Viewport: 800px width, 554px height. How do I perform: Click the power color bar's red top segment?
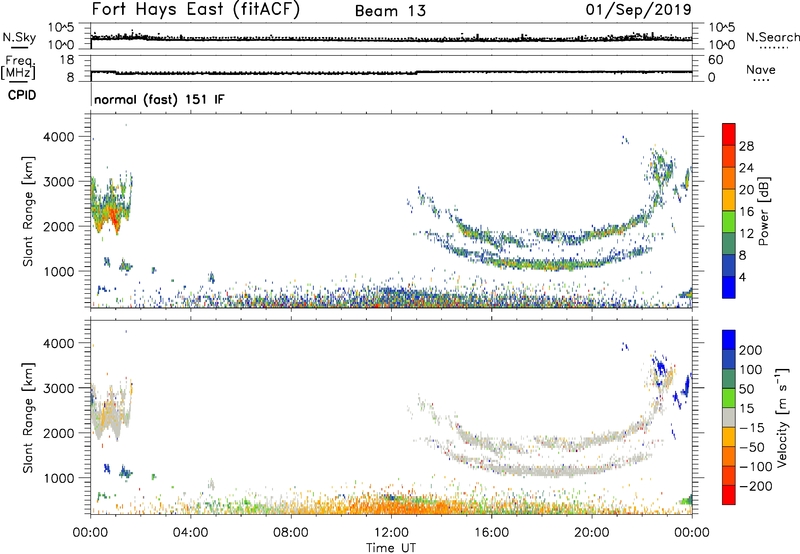pyautogui.click(x=729, y=134)
